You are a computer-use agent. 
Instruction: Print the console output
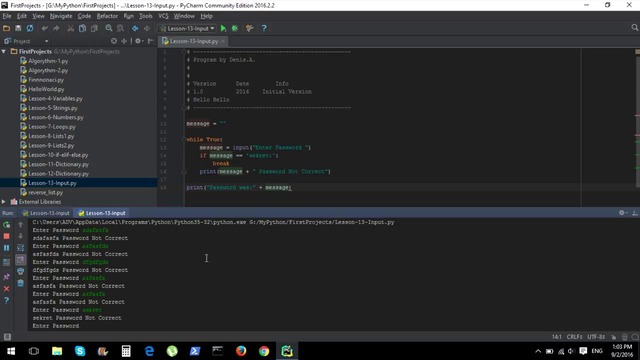tap(20, 271)
